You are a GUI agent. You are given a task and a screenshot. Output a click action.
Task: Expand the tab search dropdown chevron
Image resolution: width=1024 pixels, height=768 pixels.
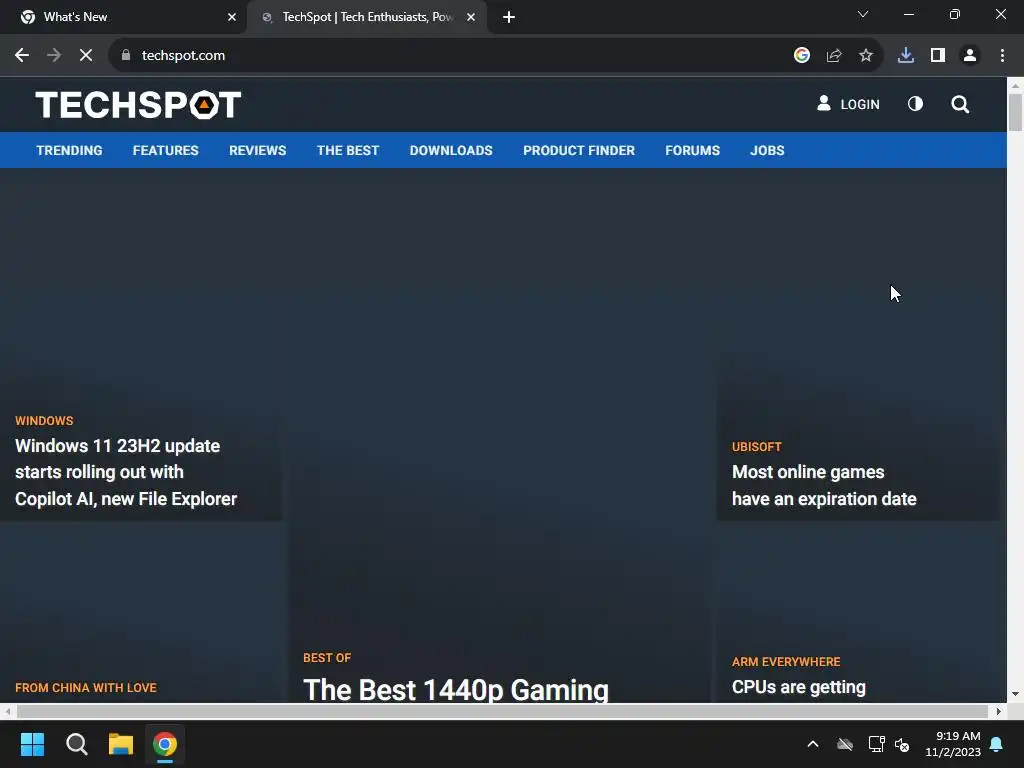(x=863, y=14)
